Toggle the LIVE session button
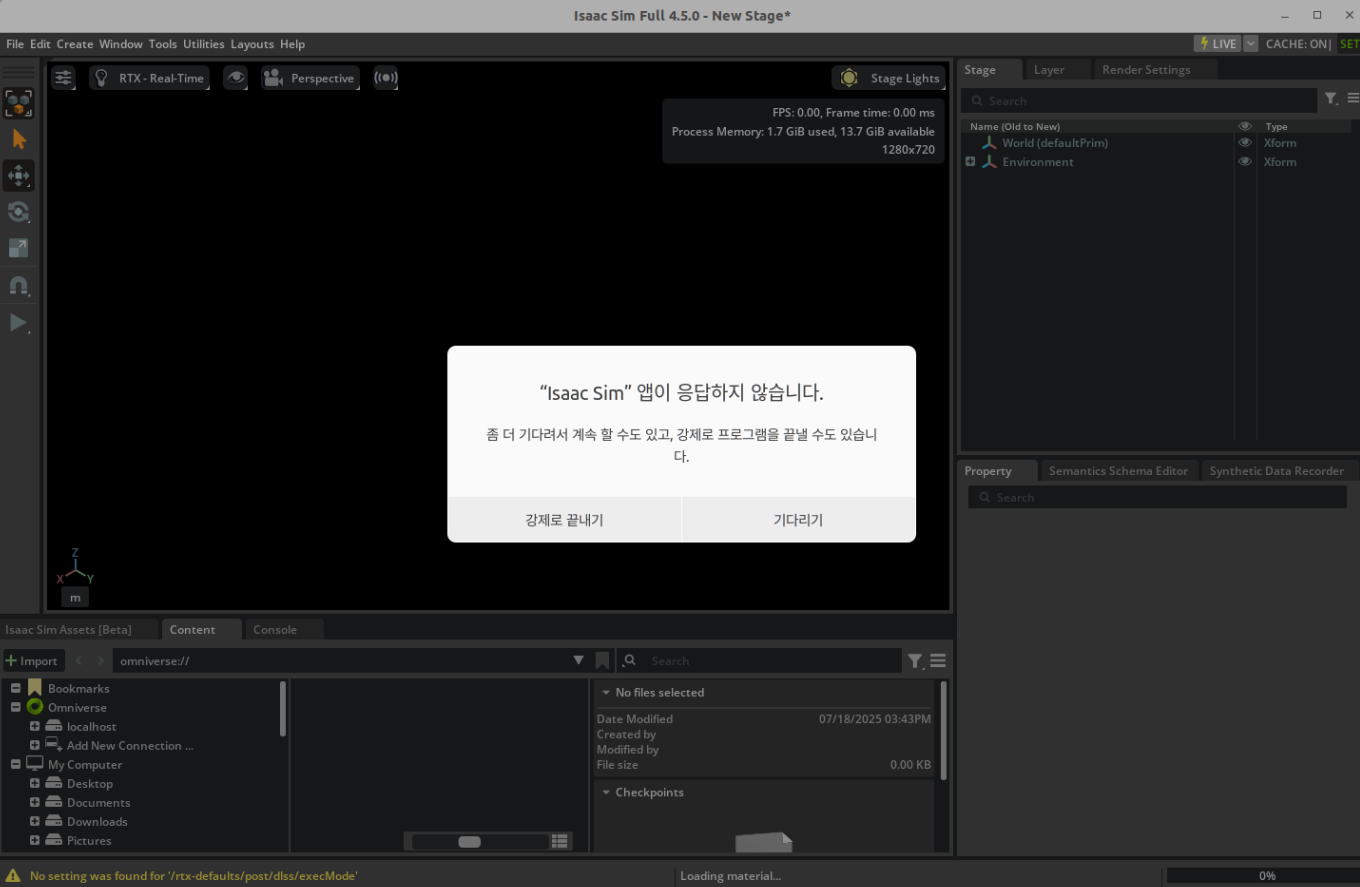The height and width of the screenshot is (887, 1360). click(1217, 44)
